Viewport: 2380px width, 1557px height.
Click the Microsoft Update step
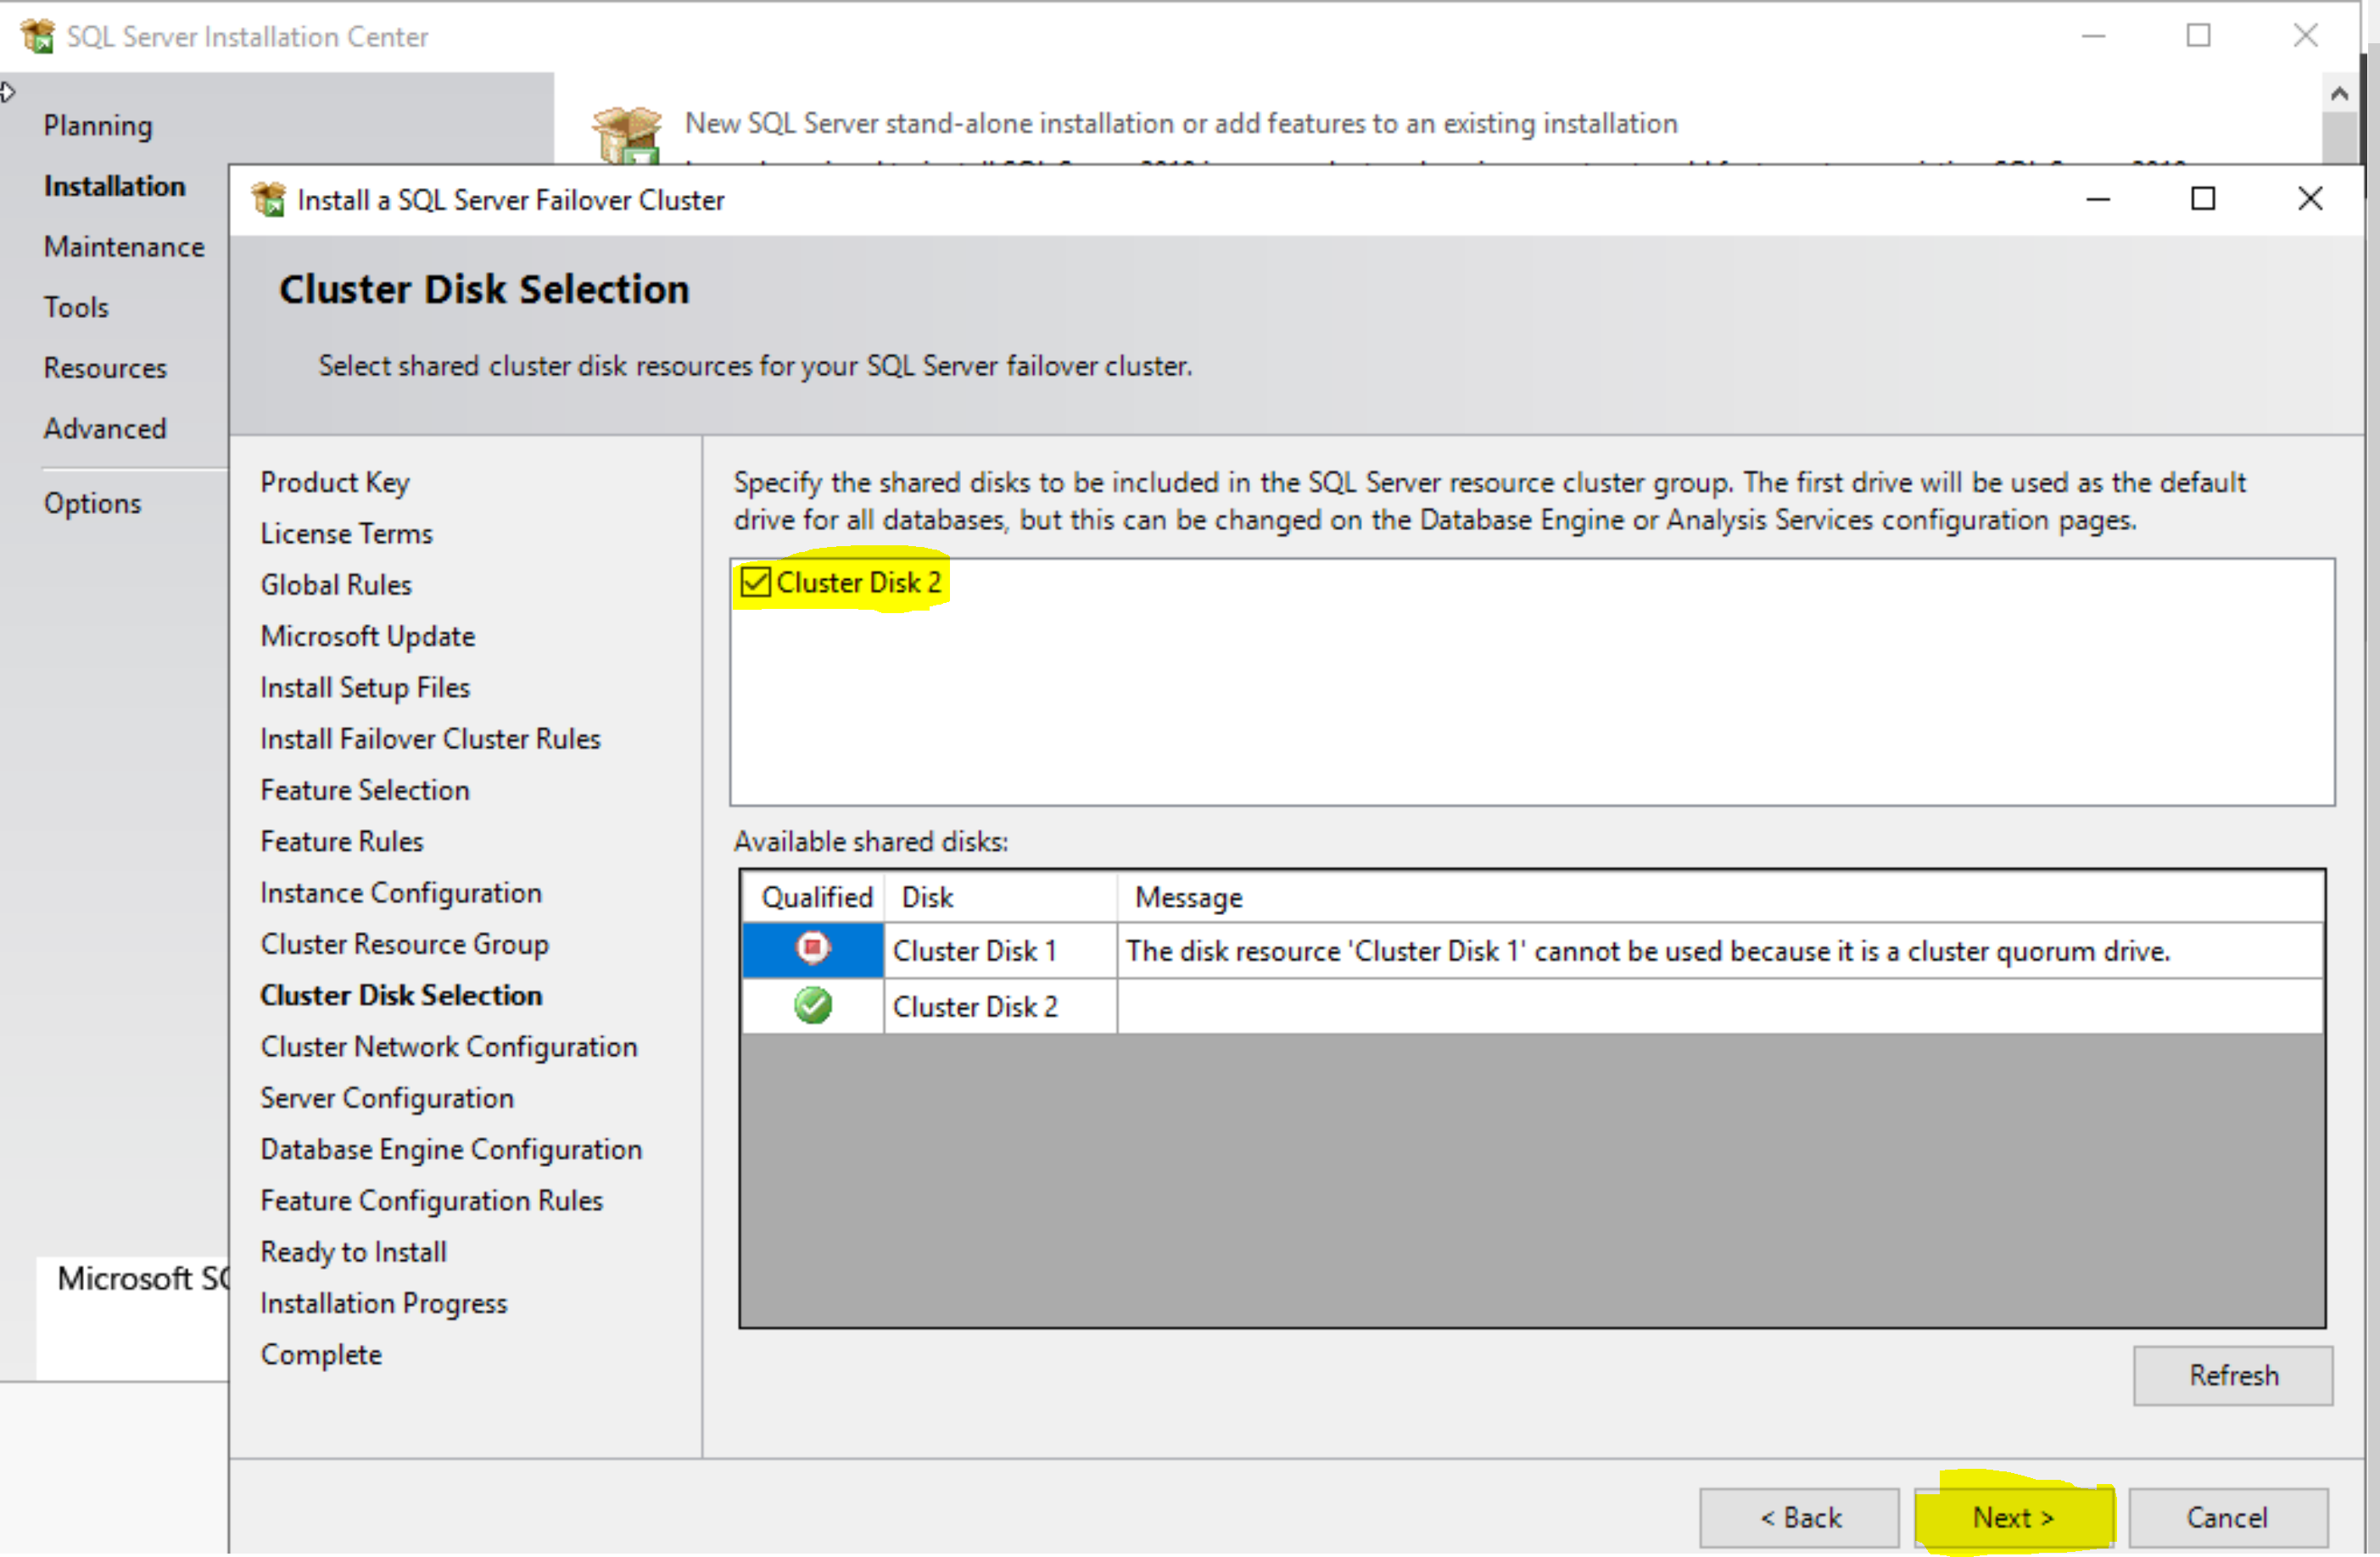pos(367,636)
